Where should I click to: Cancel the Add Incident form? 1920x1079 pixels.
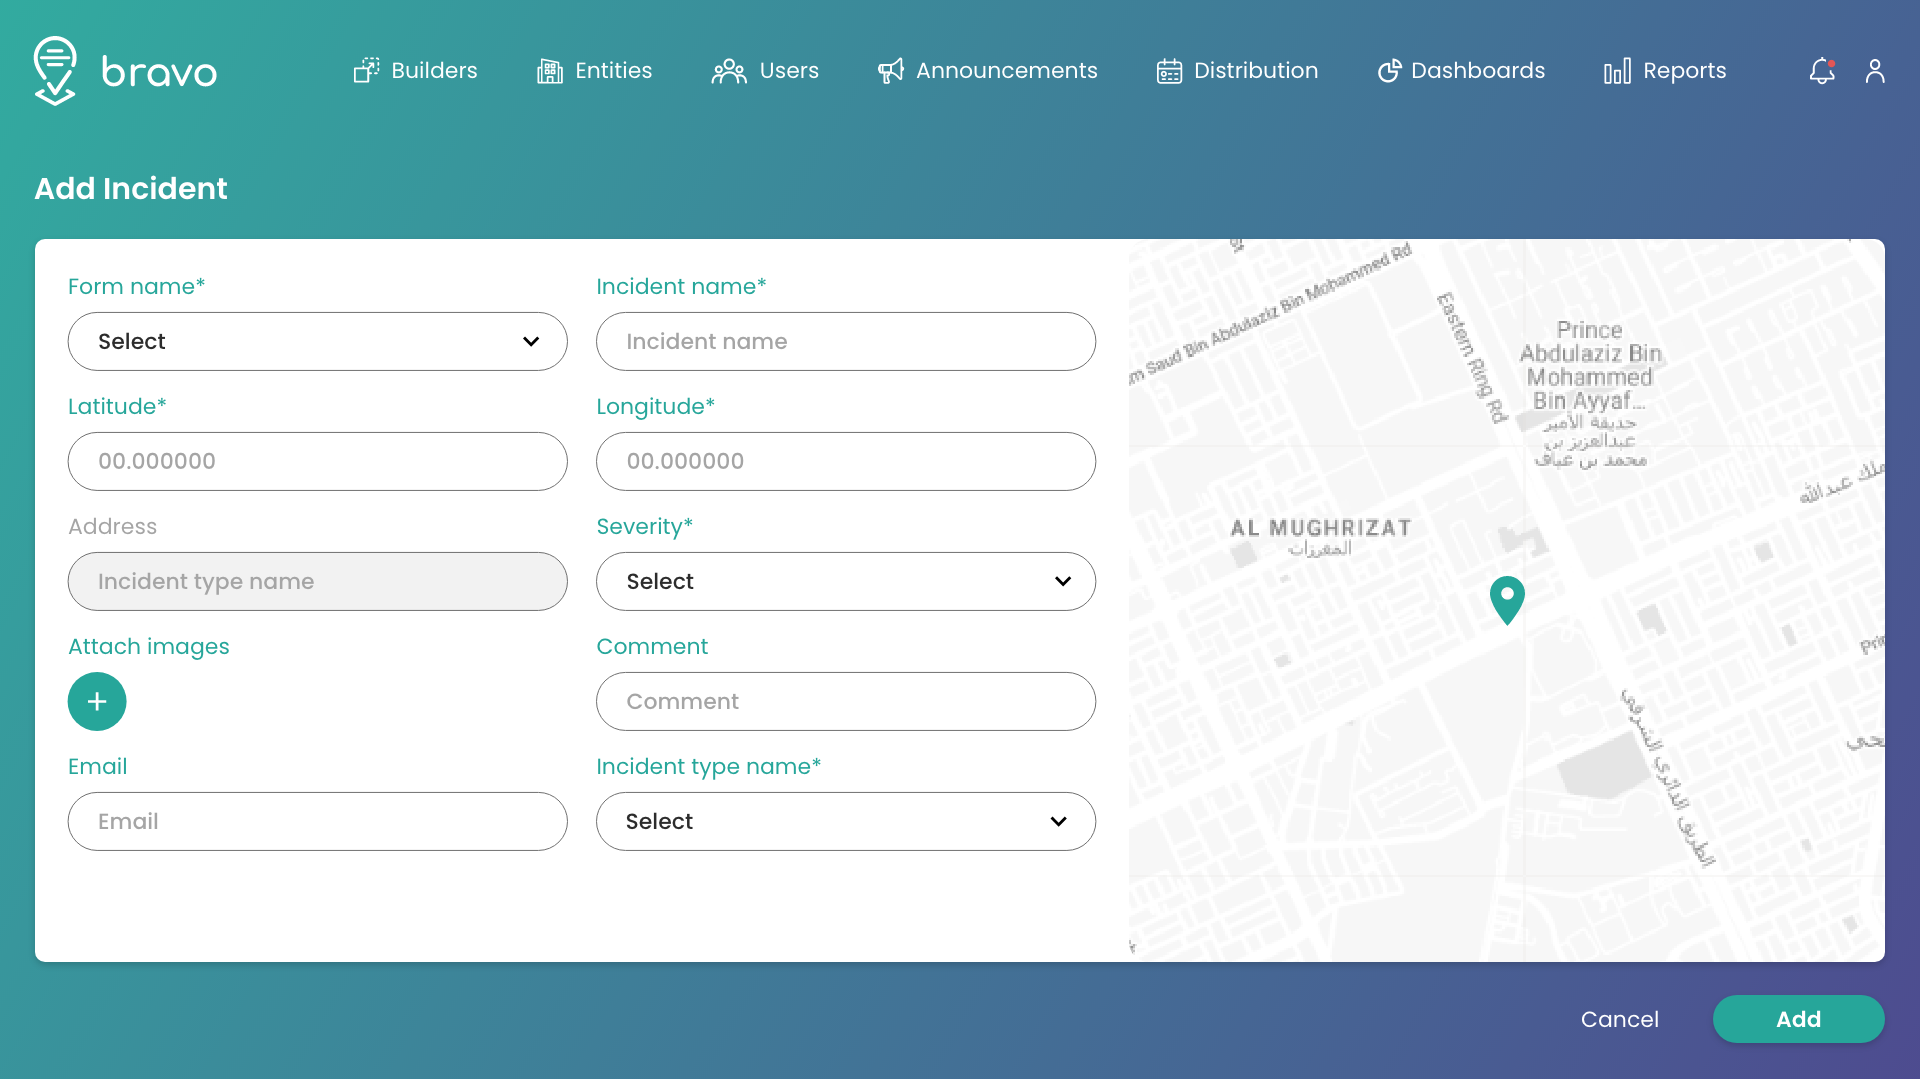click(x=1620, y=1019)
